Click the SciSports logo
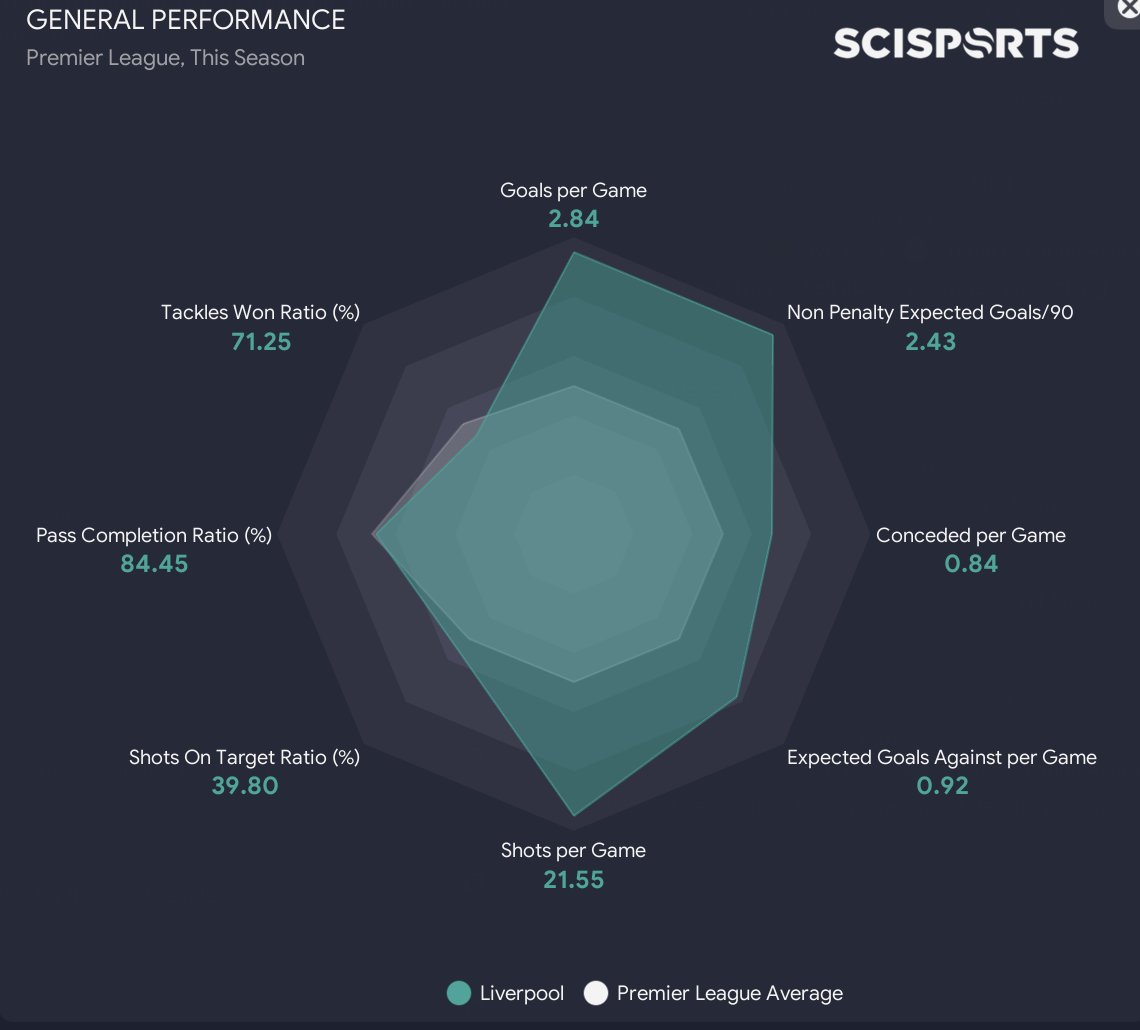This screenshot has height=1030, width=1140. (x=956, y=43)
